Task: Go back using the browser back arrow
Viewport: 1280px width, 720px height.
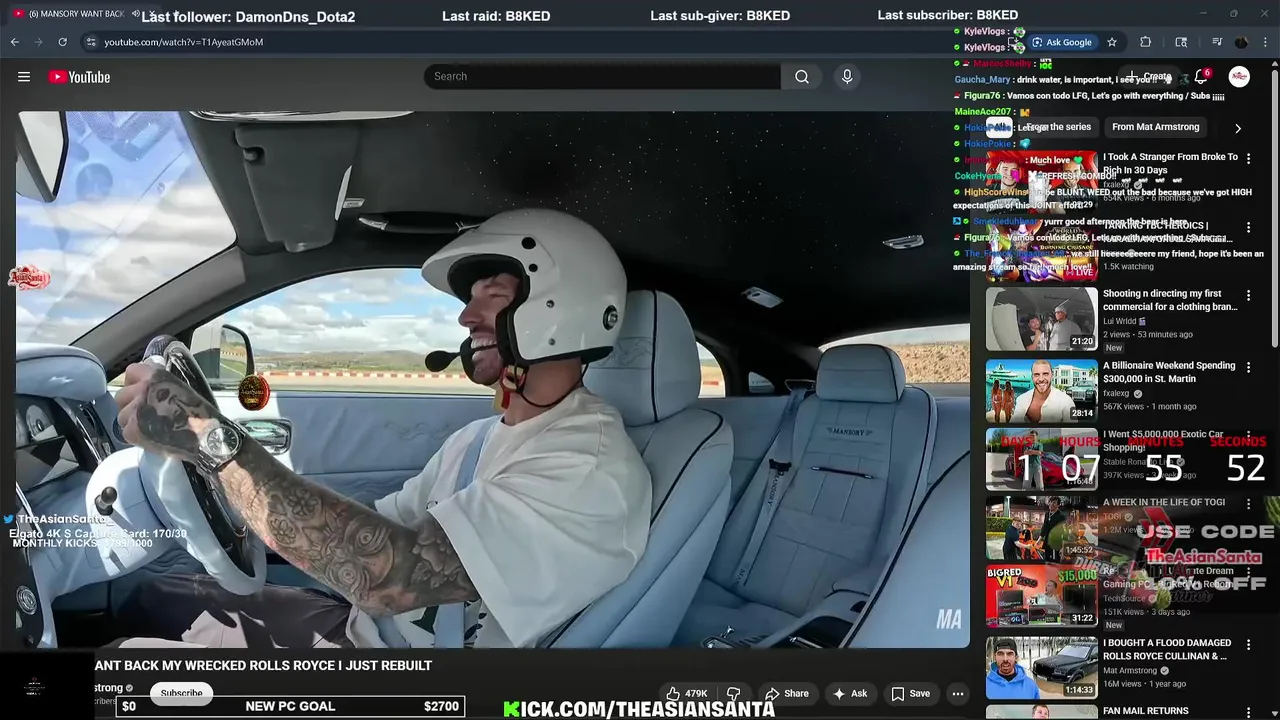Action: (15, 42)
